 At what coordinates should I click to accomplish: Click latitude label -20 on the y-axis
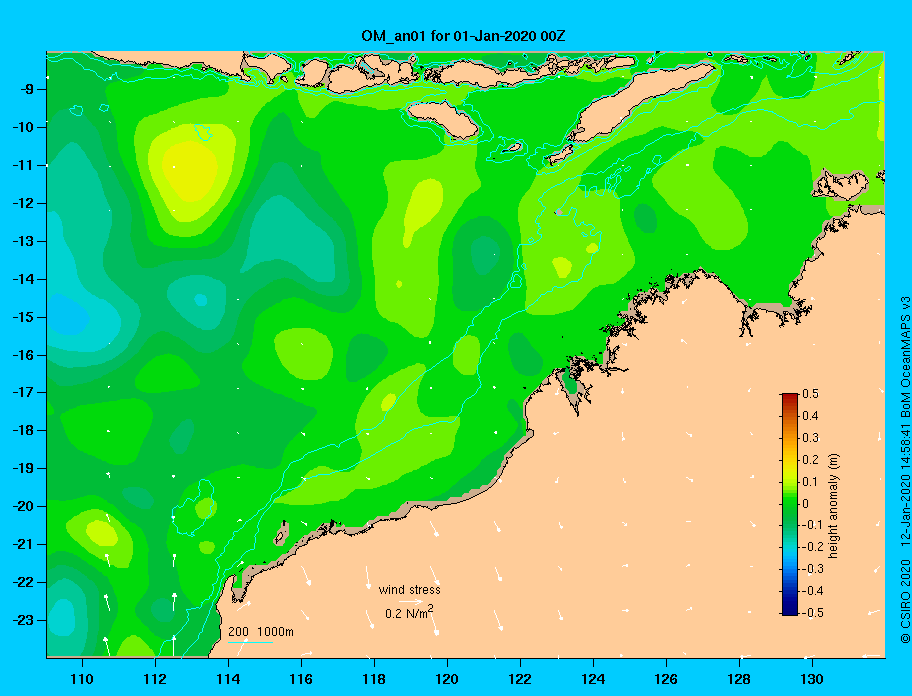(24, 506)
